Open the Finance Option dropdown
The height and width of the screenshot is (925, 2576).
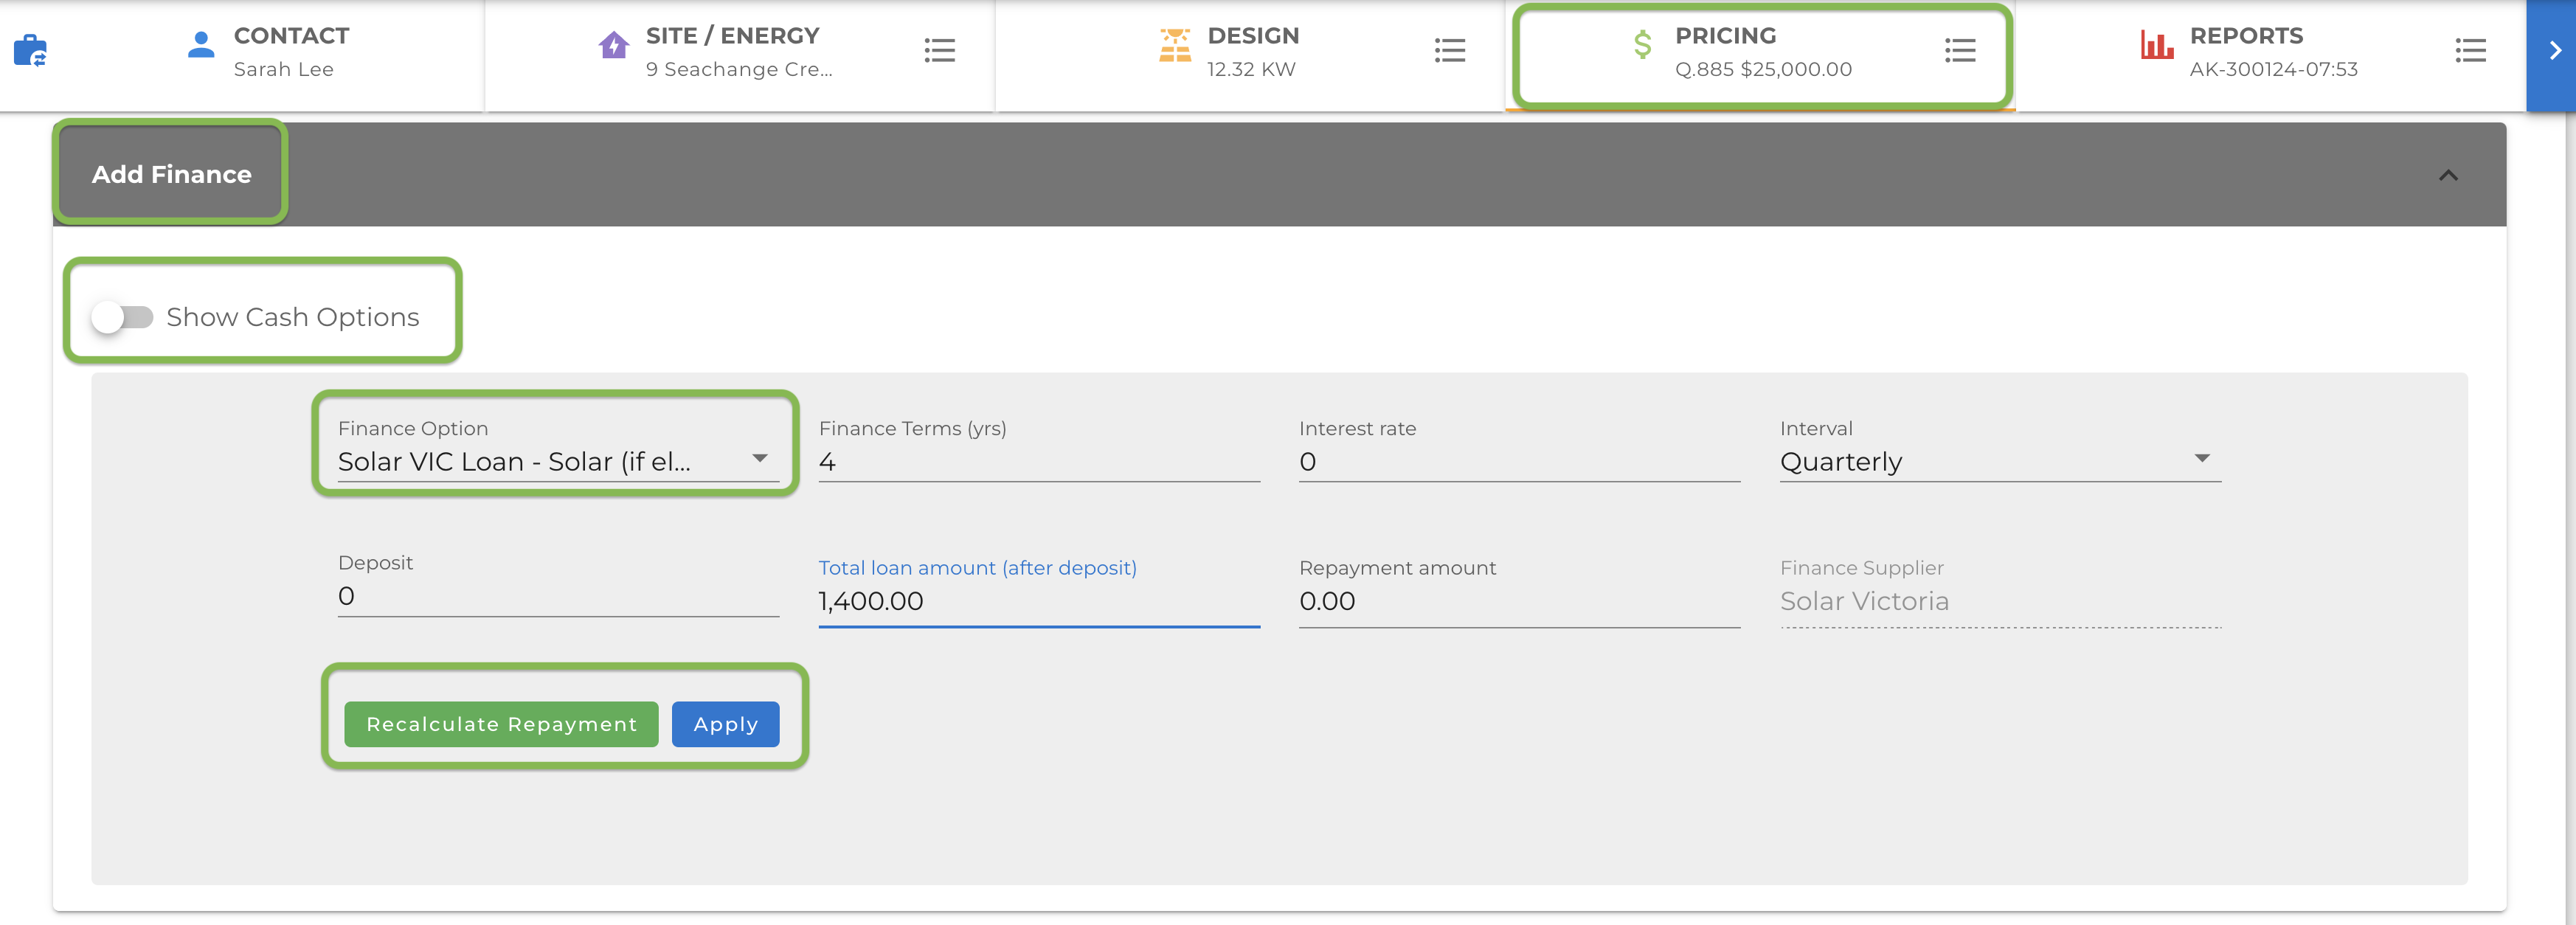[x=558, y=461]
